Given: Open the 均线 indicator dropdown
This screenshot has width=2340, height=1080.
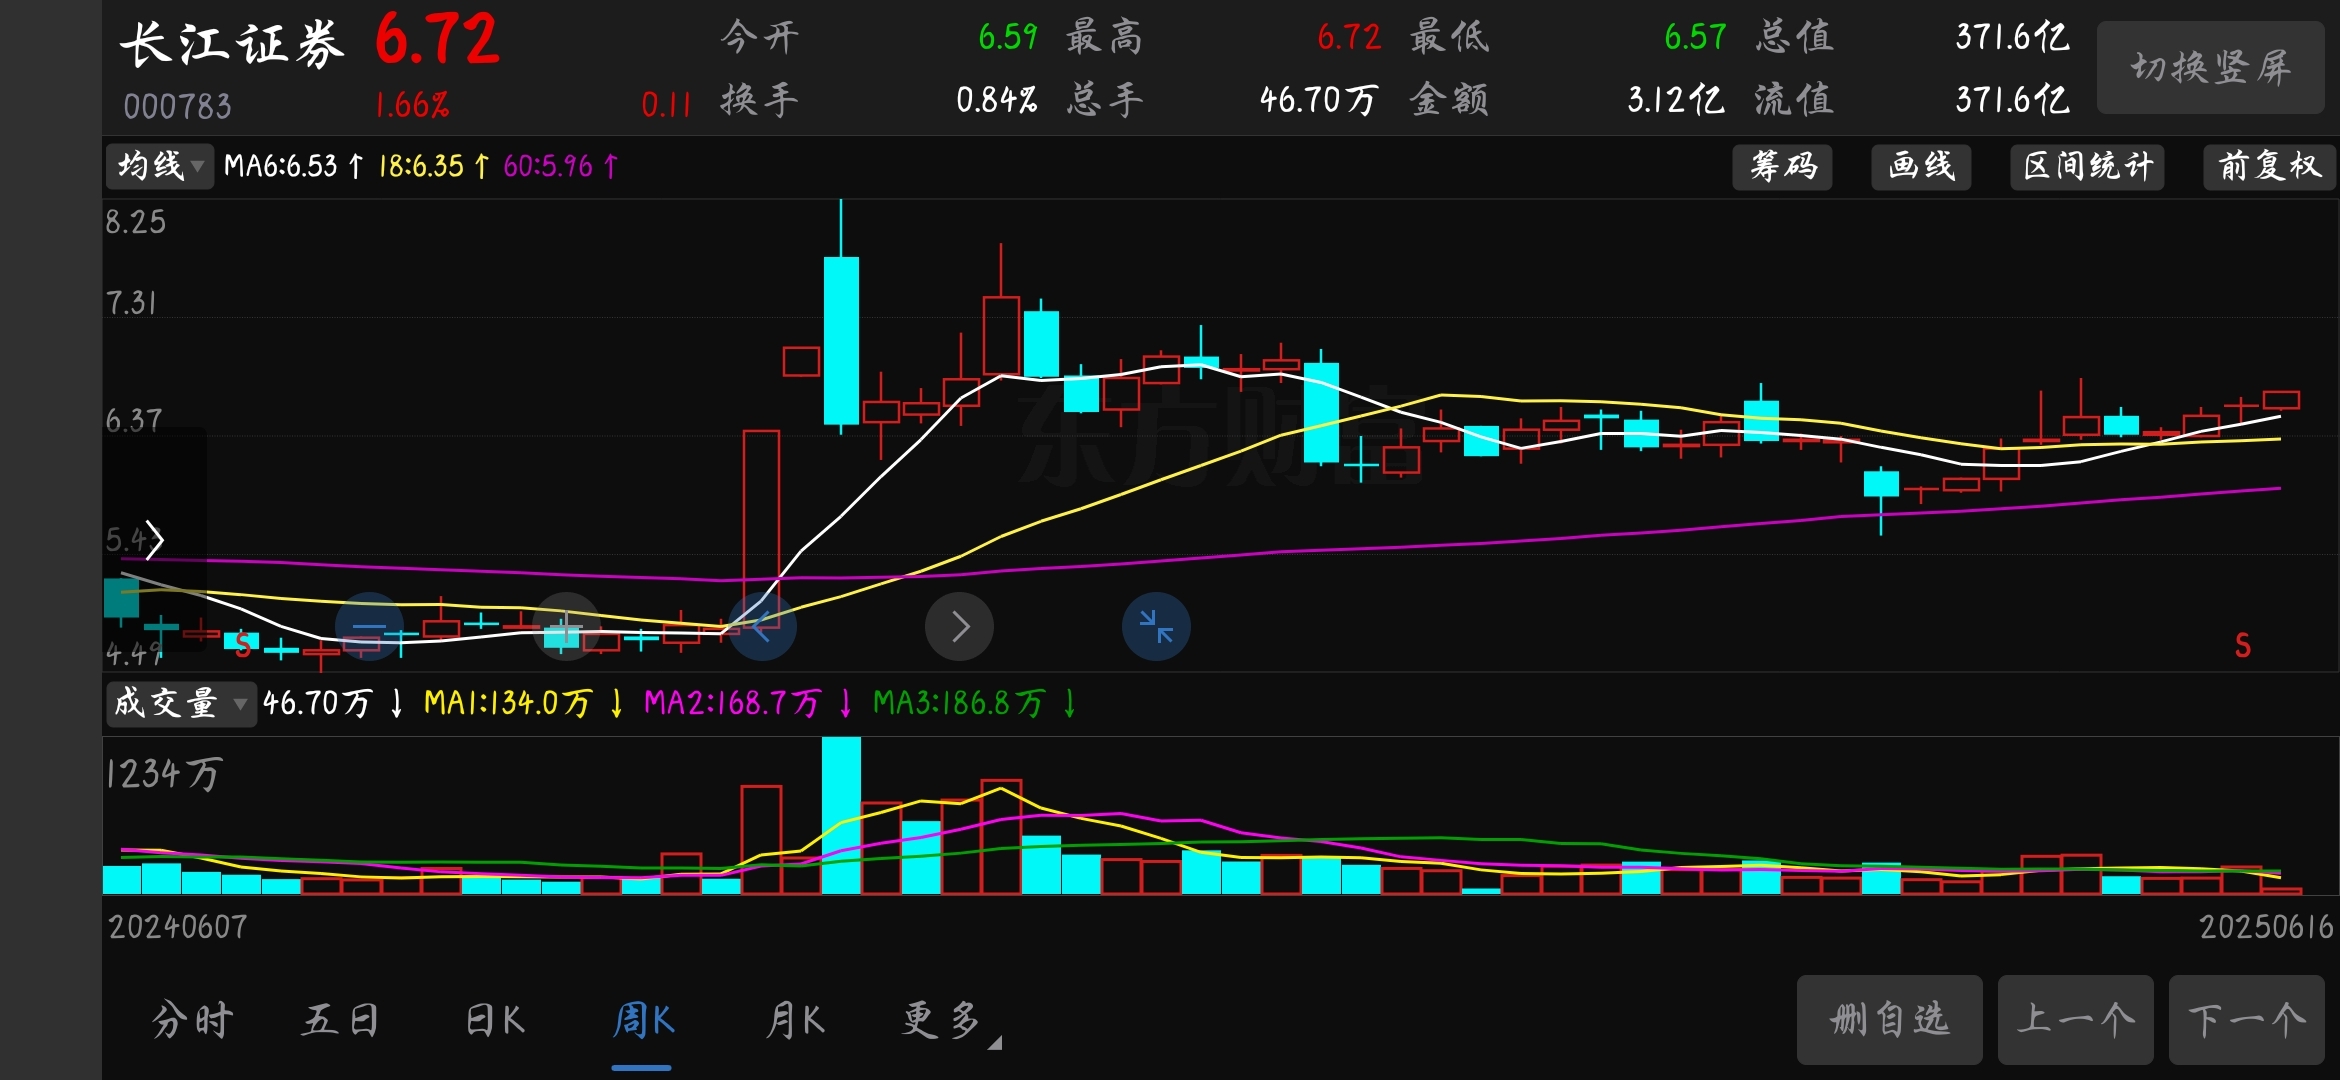Looking at the screenshot, I should coord(160,166).
